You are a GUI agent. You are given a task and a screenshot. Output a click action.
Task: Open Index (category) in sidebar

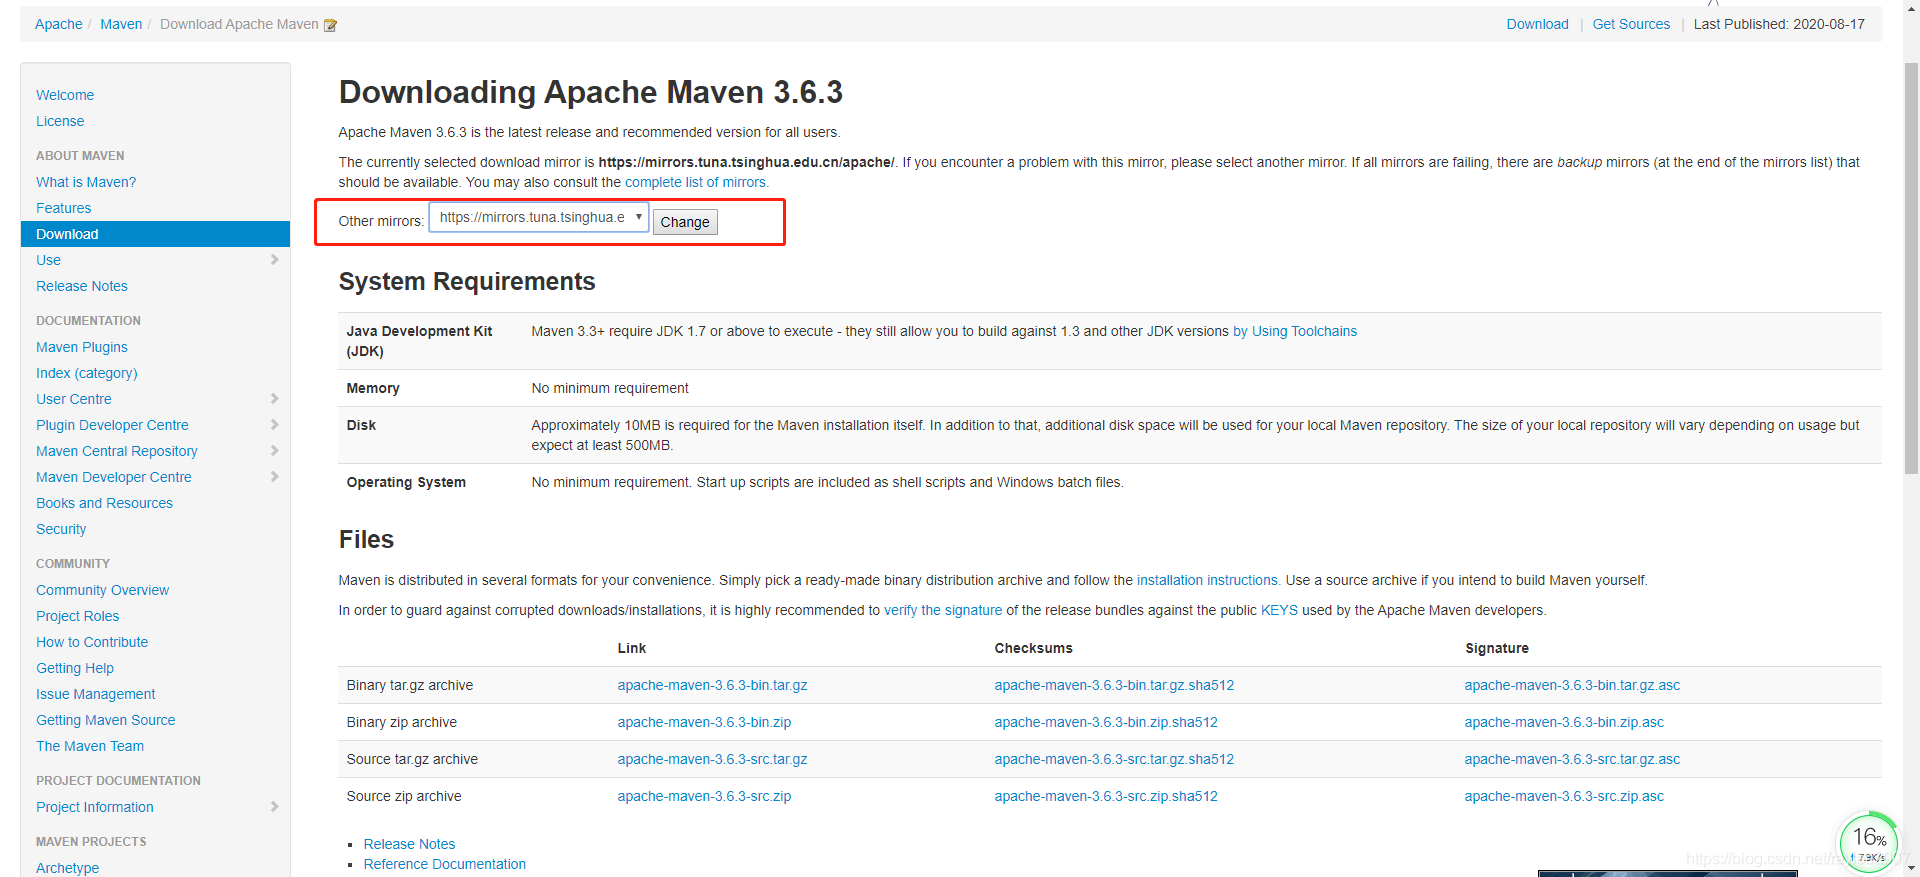87,373
